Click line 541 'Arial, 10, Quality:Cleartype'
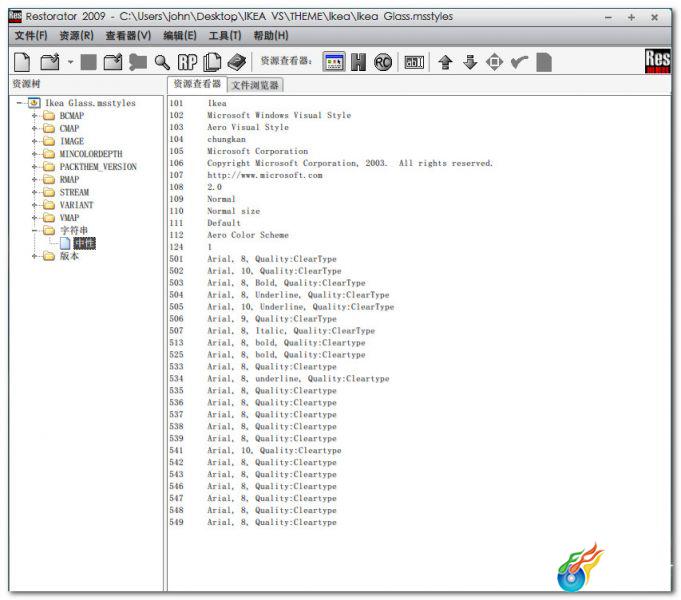681x600 pixels. click(274, 451)
